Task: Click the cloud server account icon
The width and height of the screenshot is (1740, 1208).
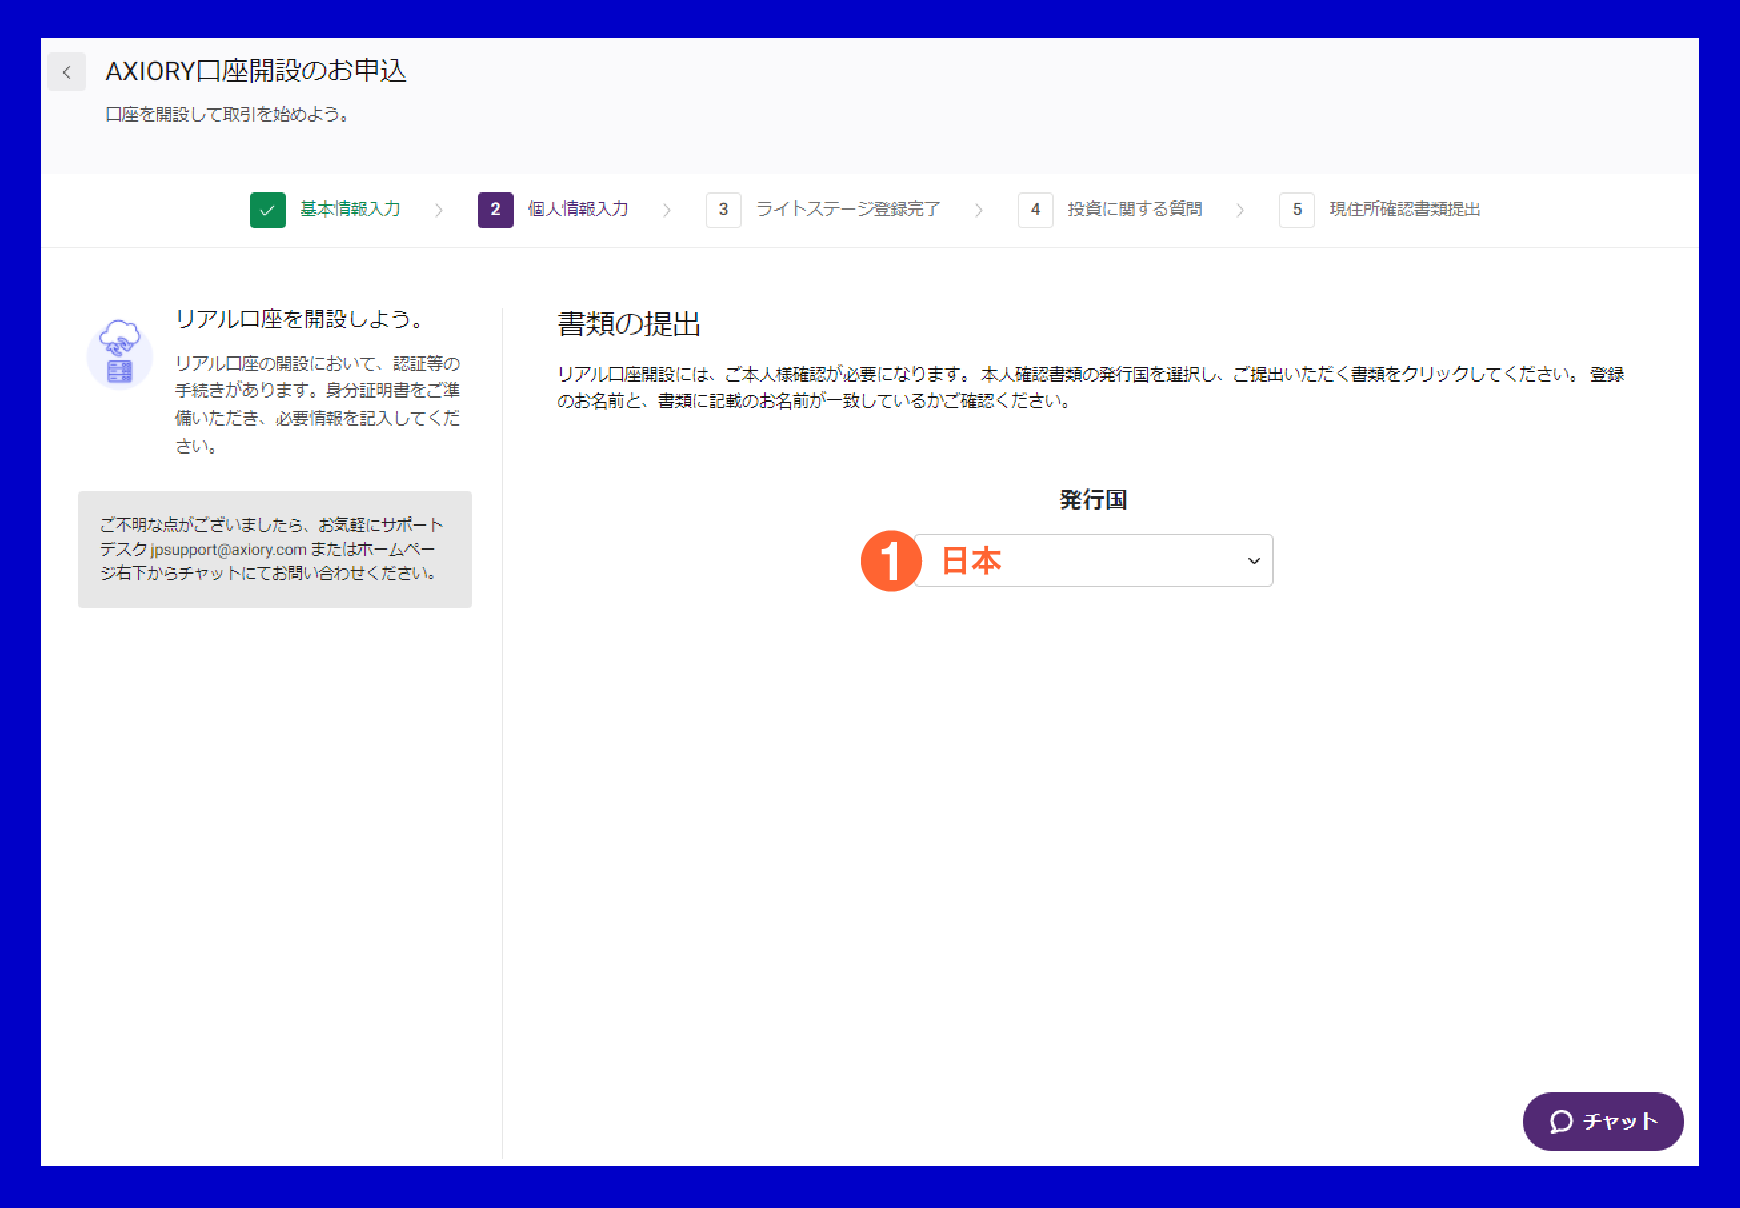Action: coord(120,353)
